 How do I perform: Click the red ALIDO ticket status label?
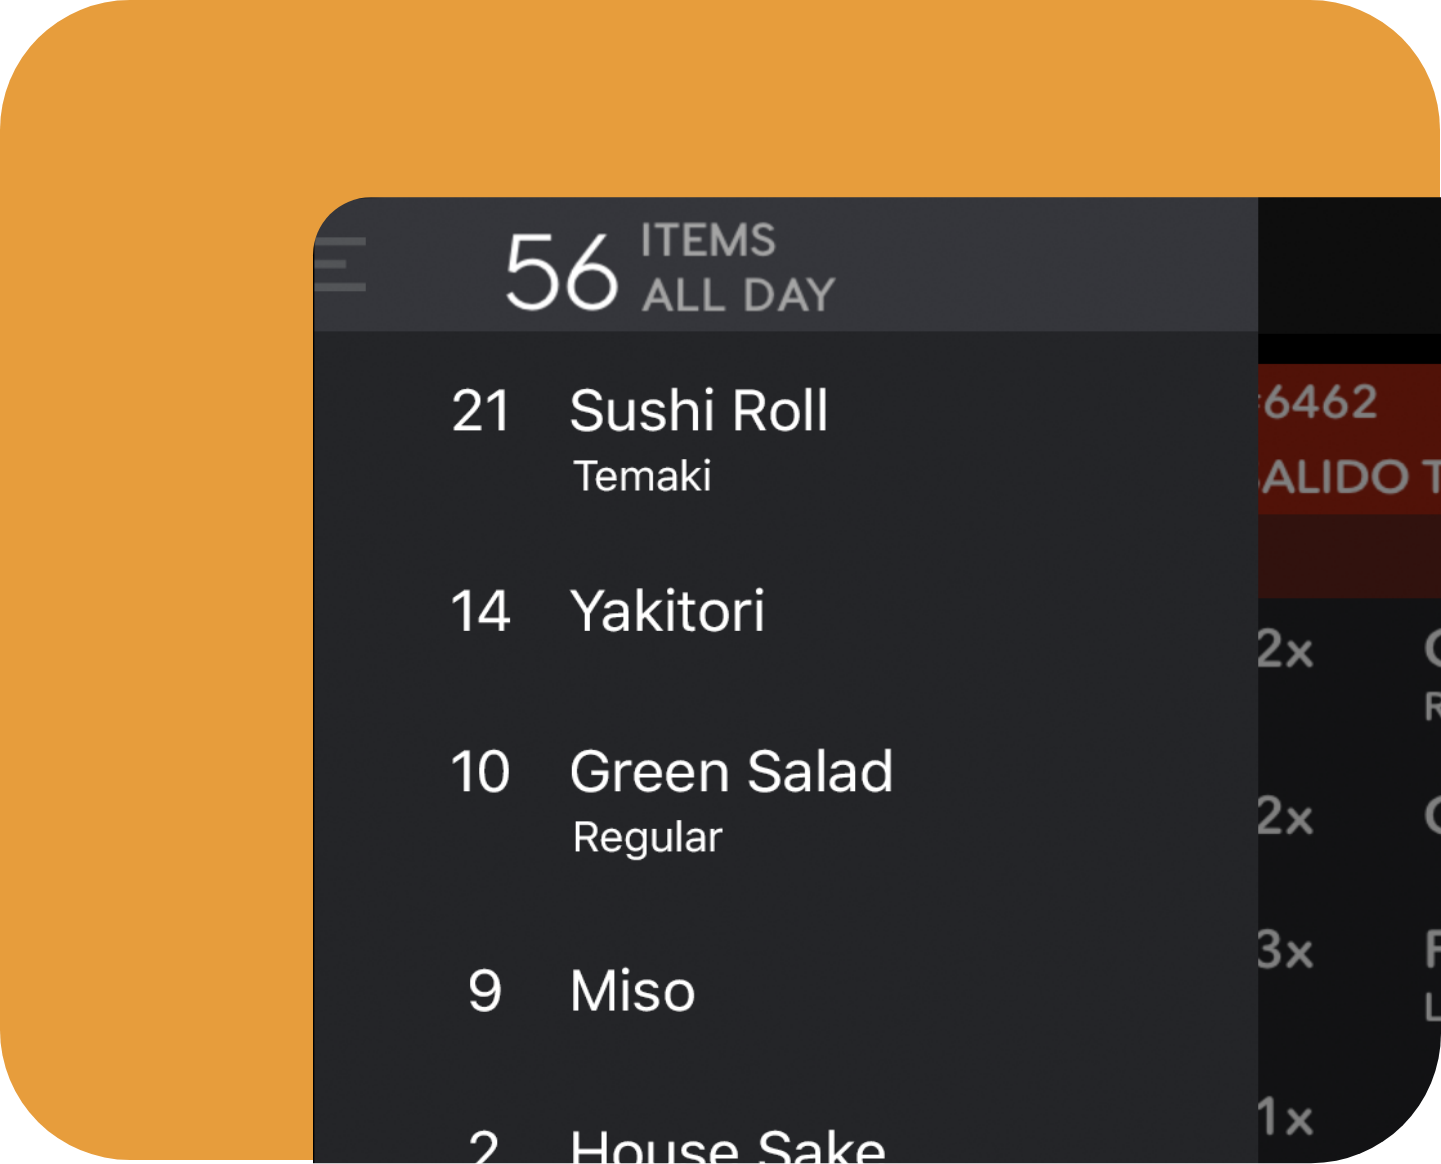click(x=1345, y=477)
